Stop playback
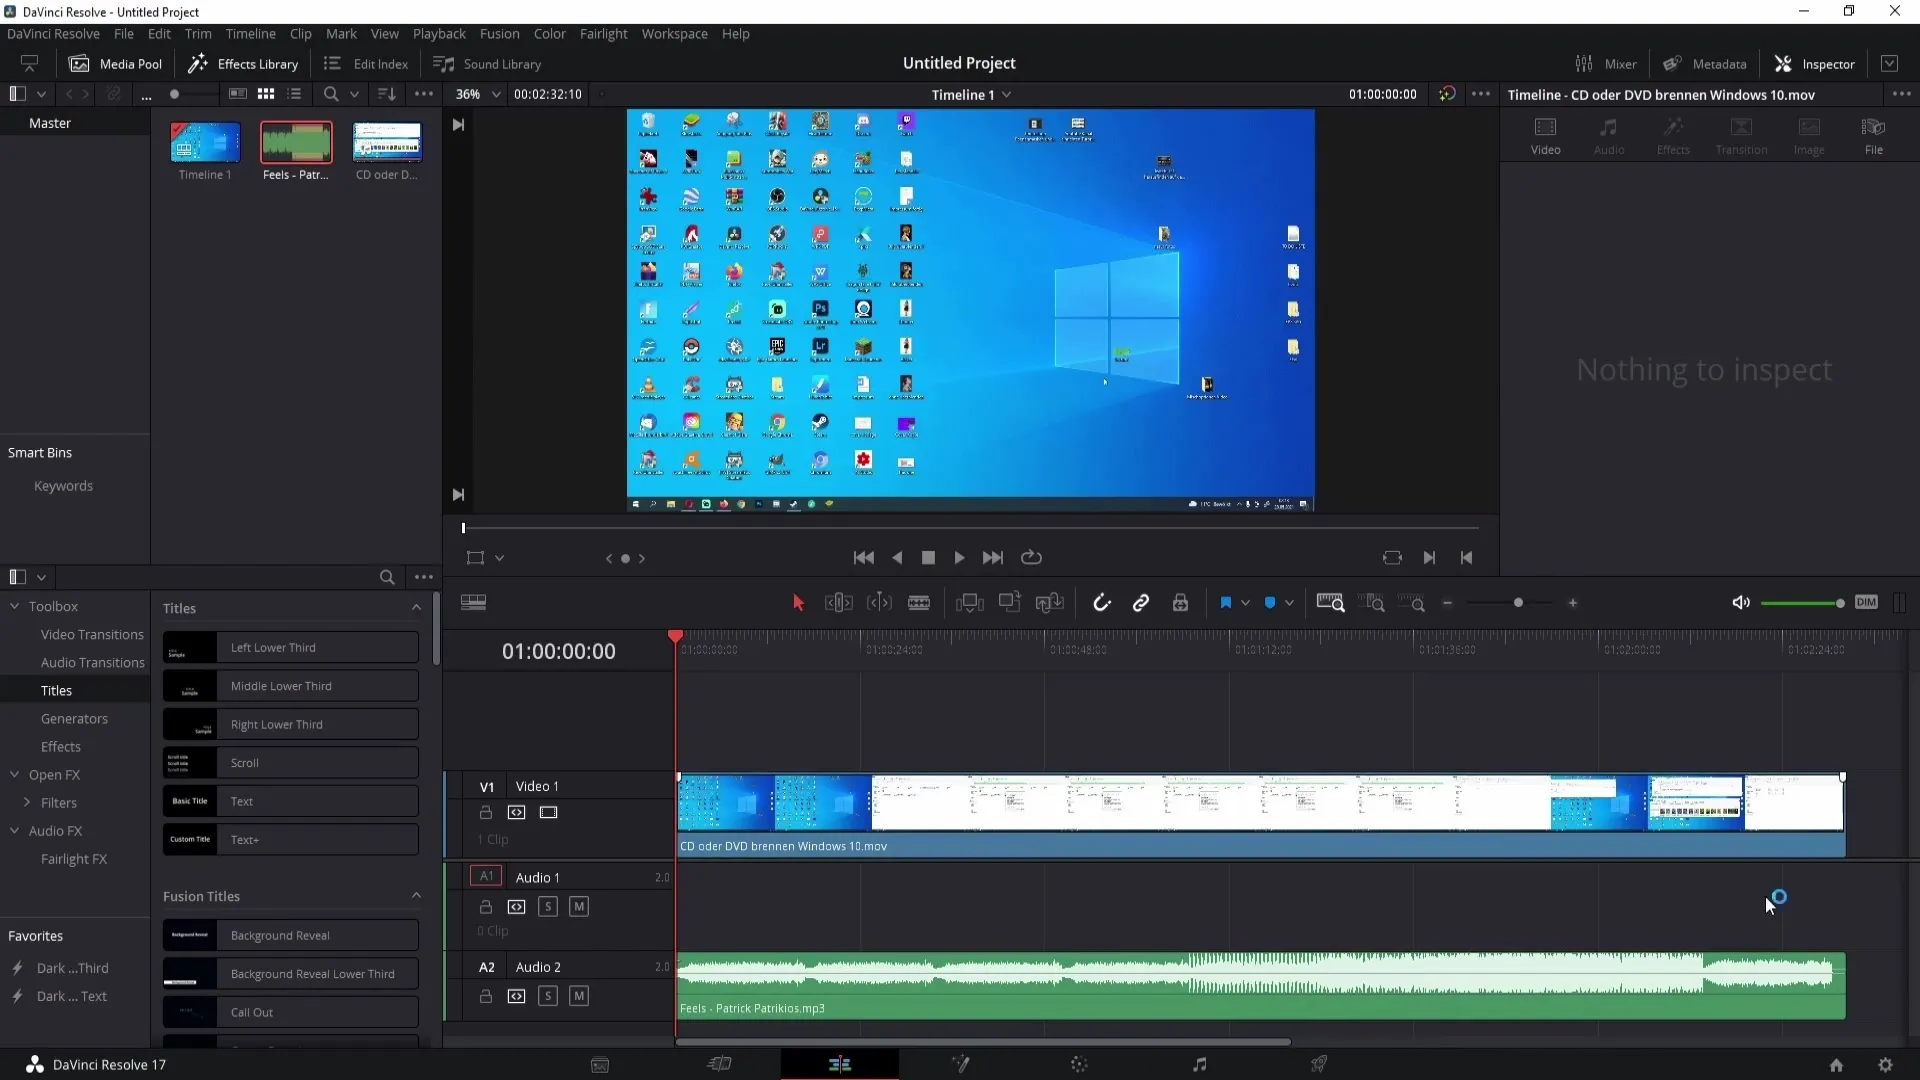 928,558
